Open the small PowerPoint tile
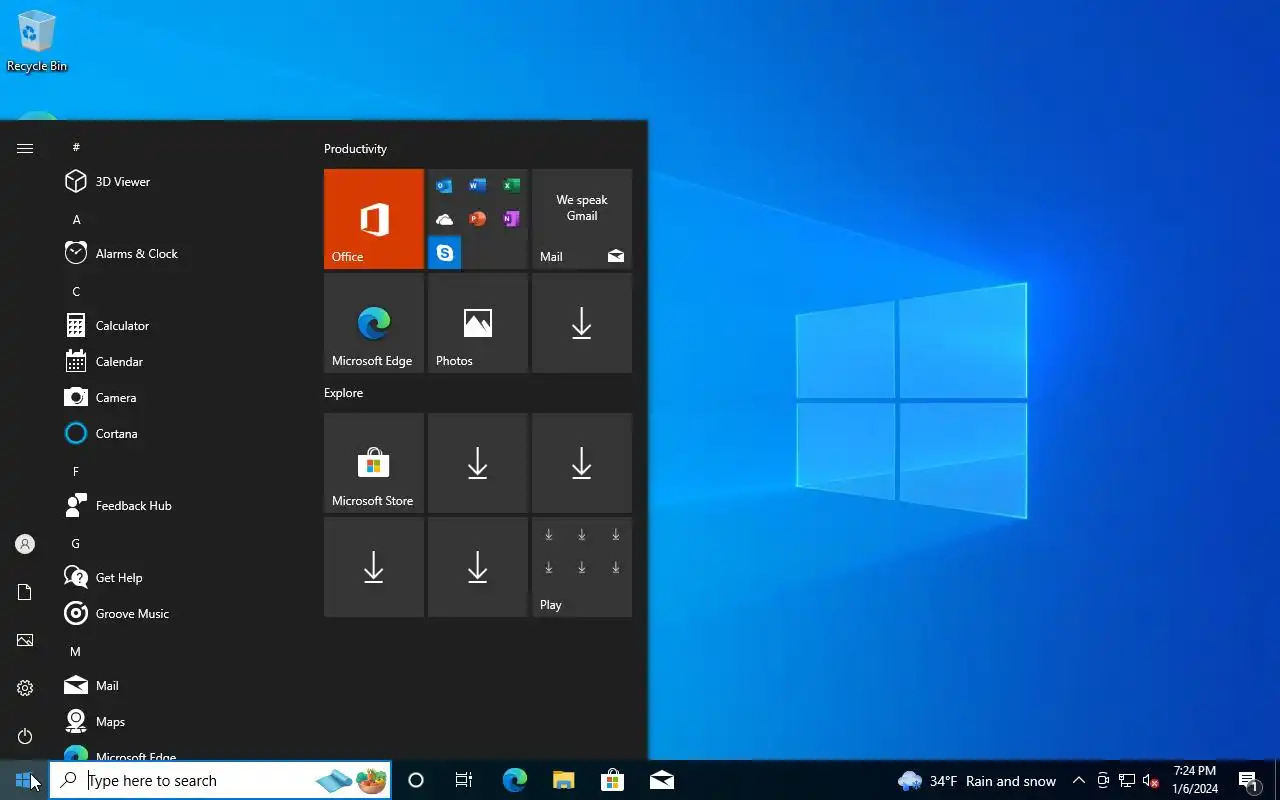1280x800 pixels. [478, 219]
